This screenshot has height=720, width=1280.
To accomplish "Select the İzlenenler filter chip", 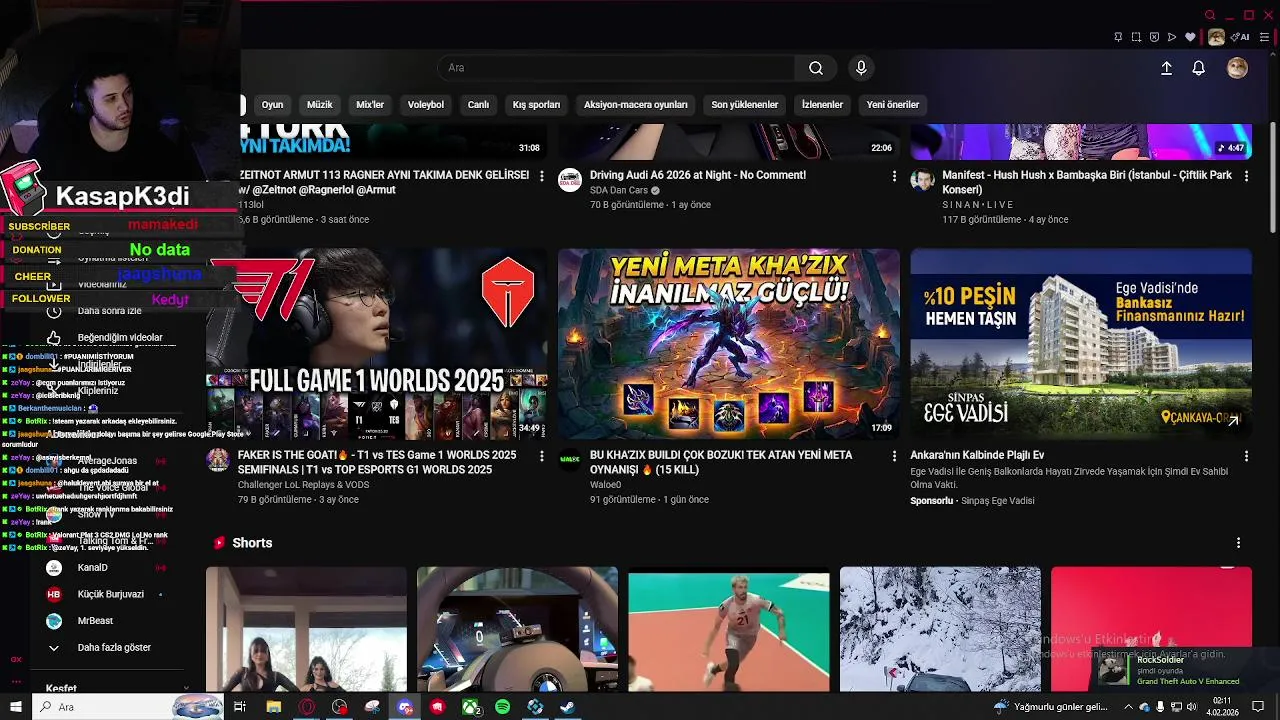I will tap(822, 104).
